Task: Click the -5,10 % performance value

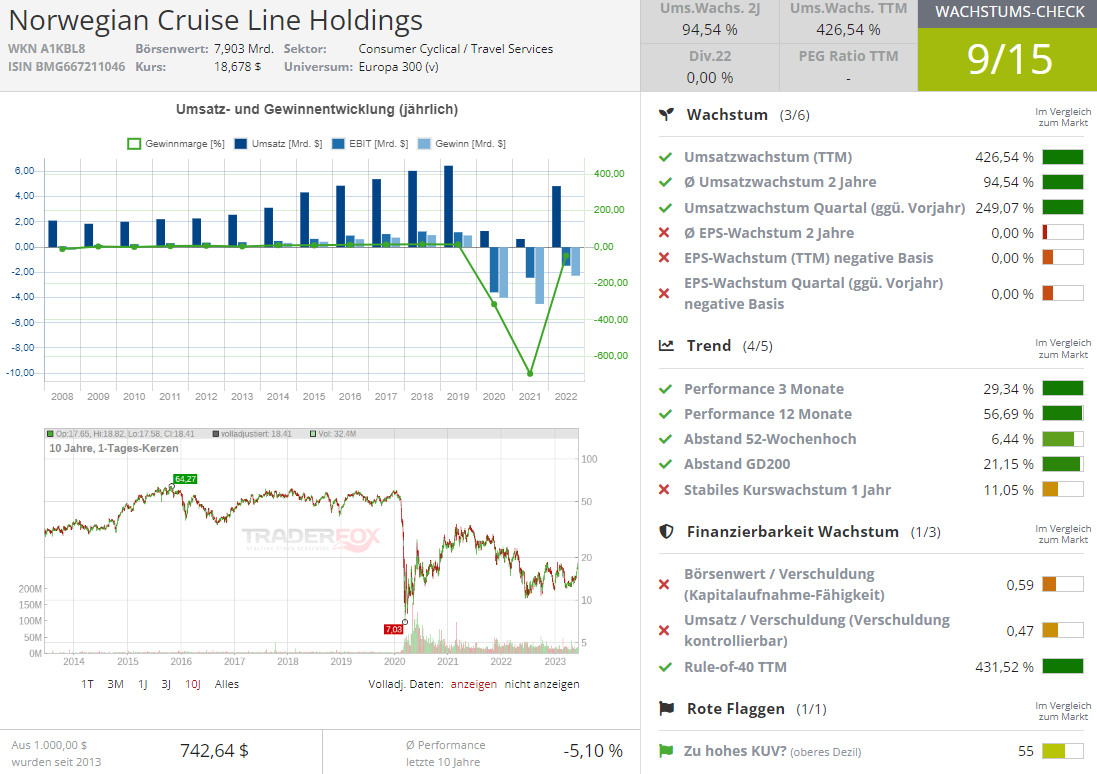Action: click(x=593, y=751)
